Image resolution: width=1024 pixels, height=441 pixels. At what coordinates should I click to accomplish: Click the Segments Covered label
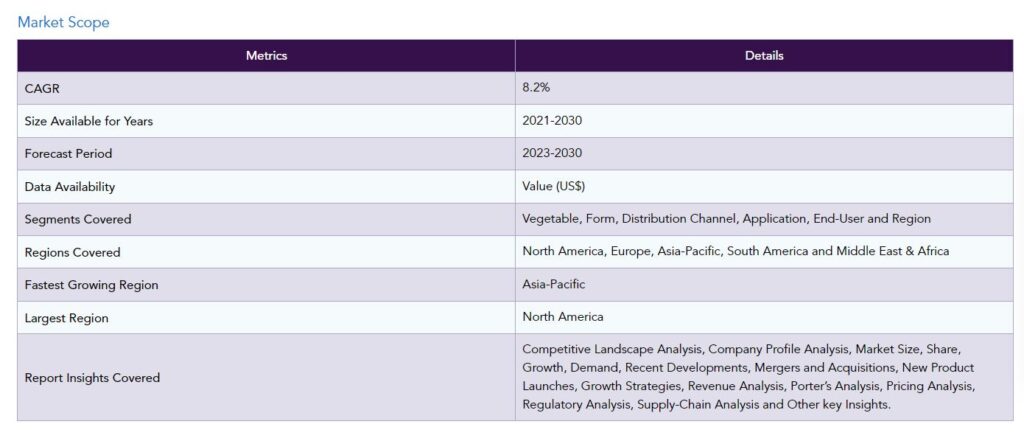click(78, 220)
